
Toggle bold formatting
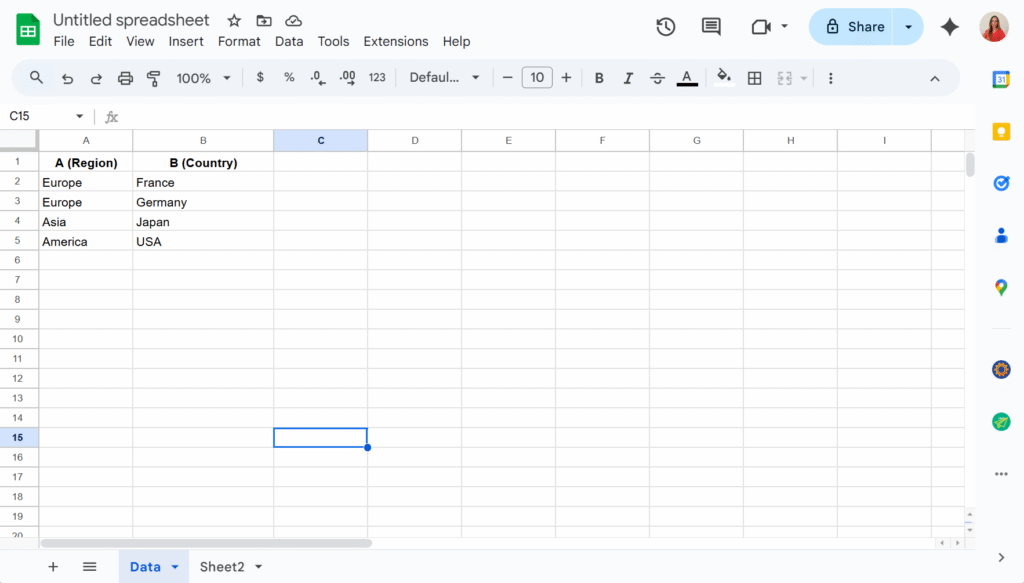[x=599, y=78]
